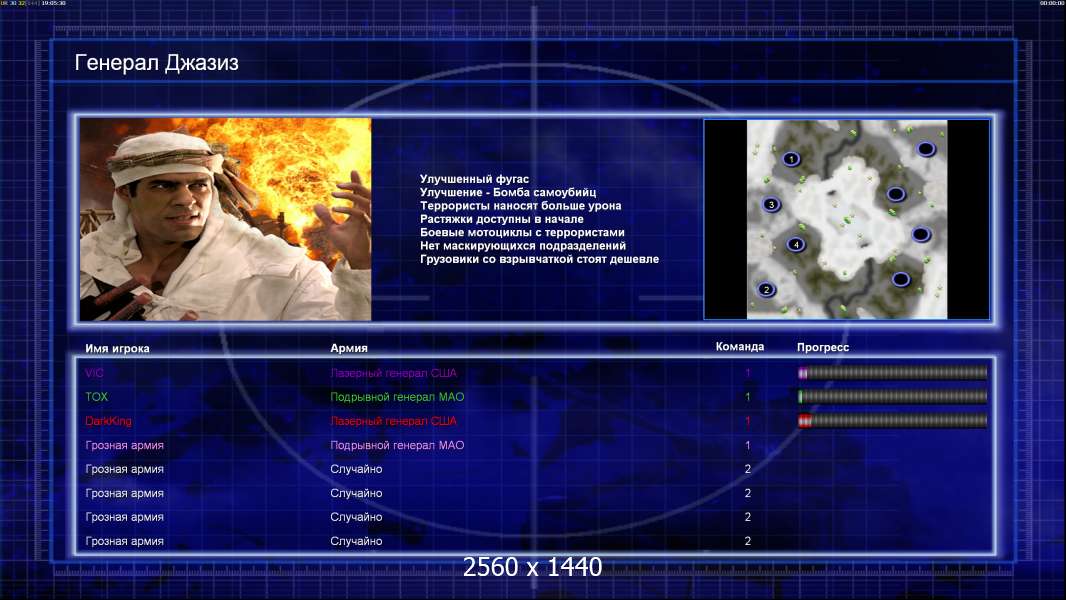Click the line 'Улучшенный фугас'

click(x=475, y=179)
